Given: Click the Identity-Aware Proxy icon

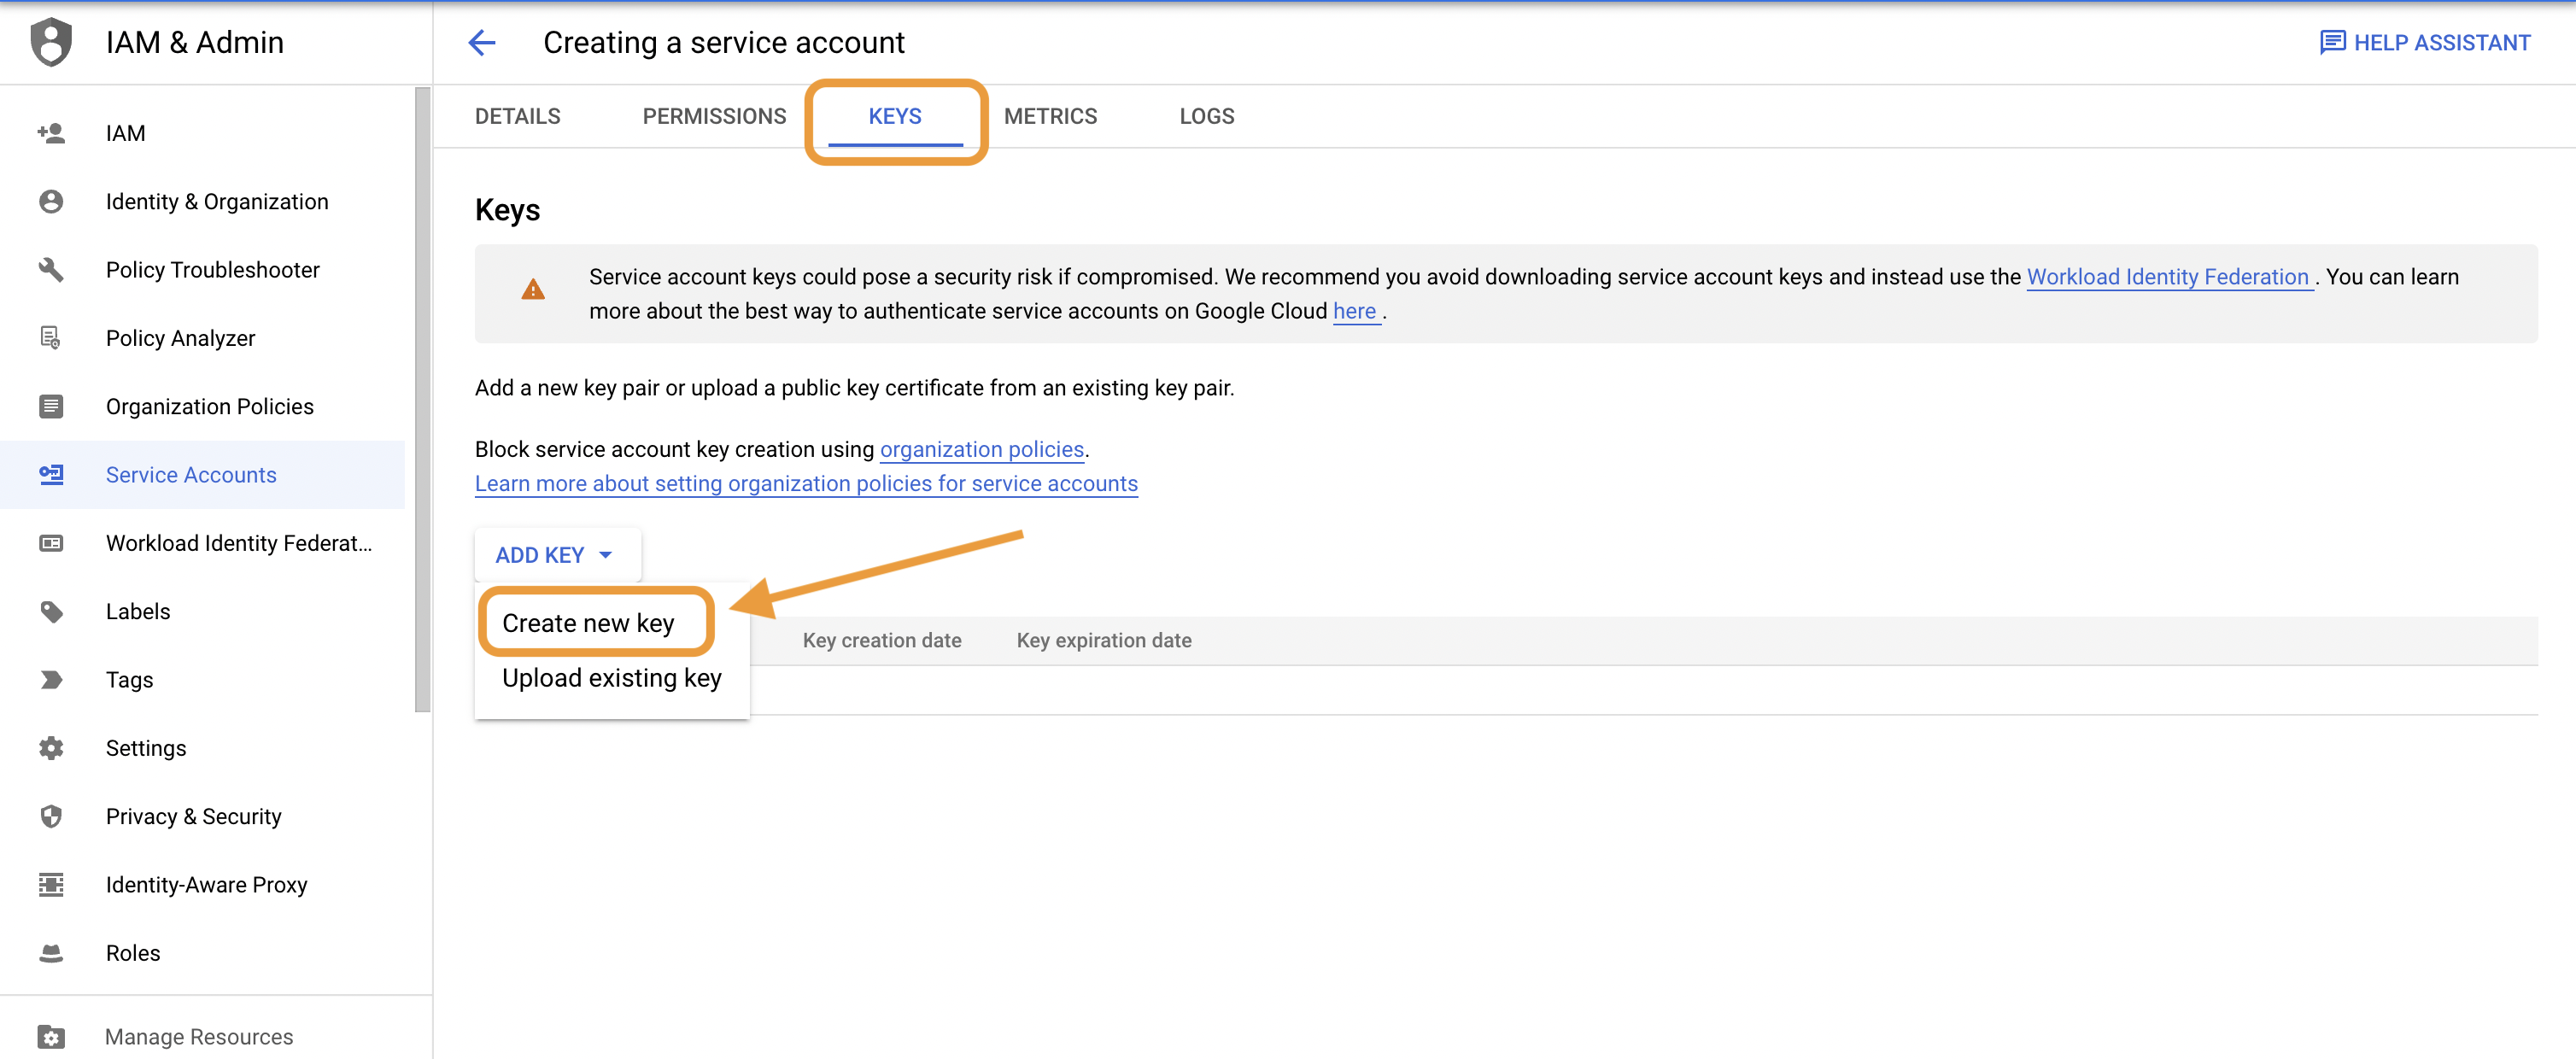Looking at the screenshot, I should (x=51, y=885).
